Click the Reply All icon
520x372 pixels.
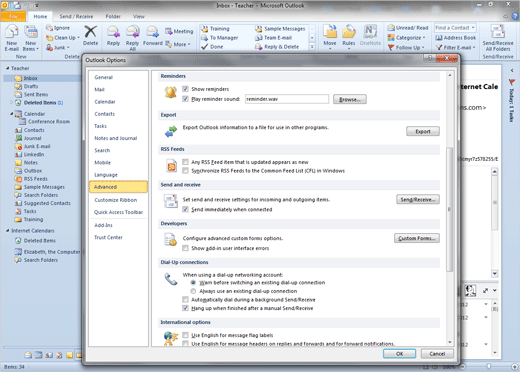pos(132,32)
